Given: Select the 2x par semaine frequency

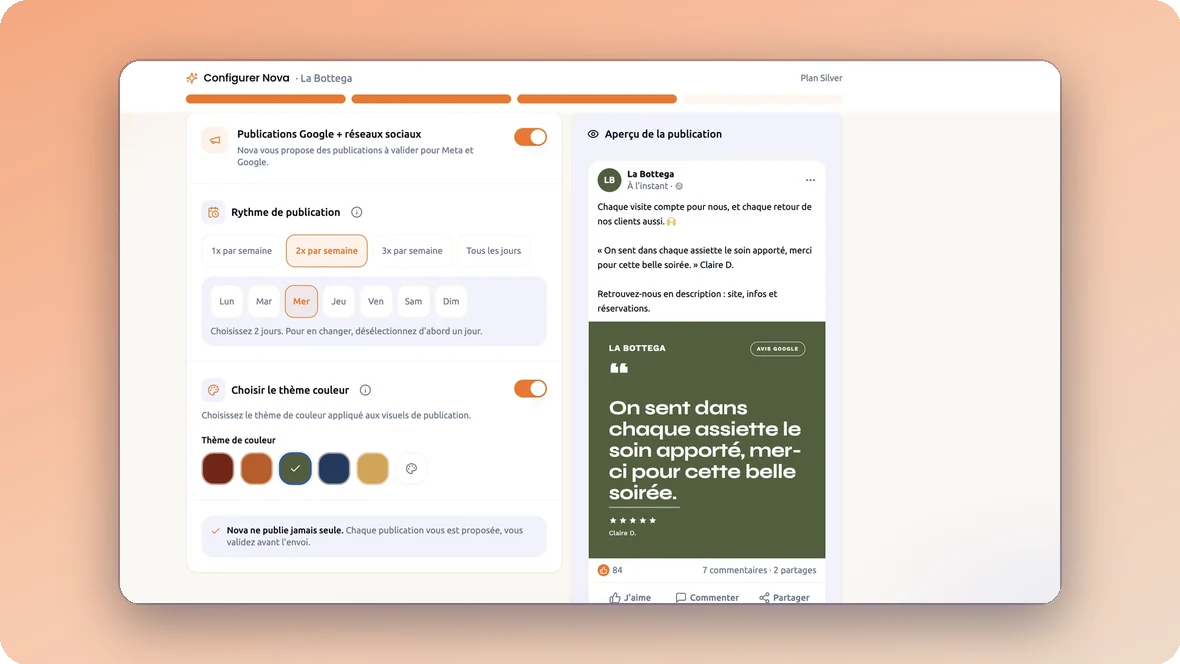Looking at the screenshot, I should coord(327,251).
